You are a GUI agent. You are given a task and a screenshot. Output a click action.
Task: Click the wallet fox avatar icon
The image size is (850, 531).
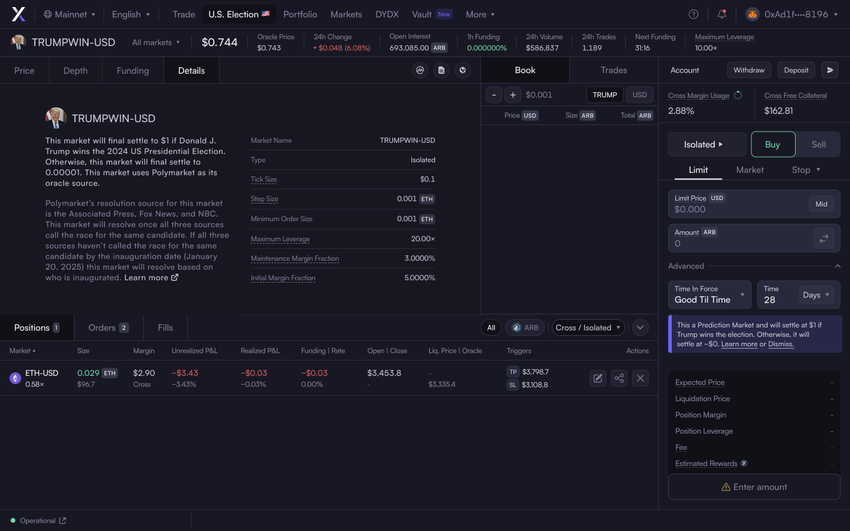(752, 14)
